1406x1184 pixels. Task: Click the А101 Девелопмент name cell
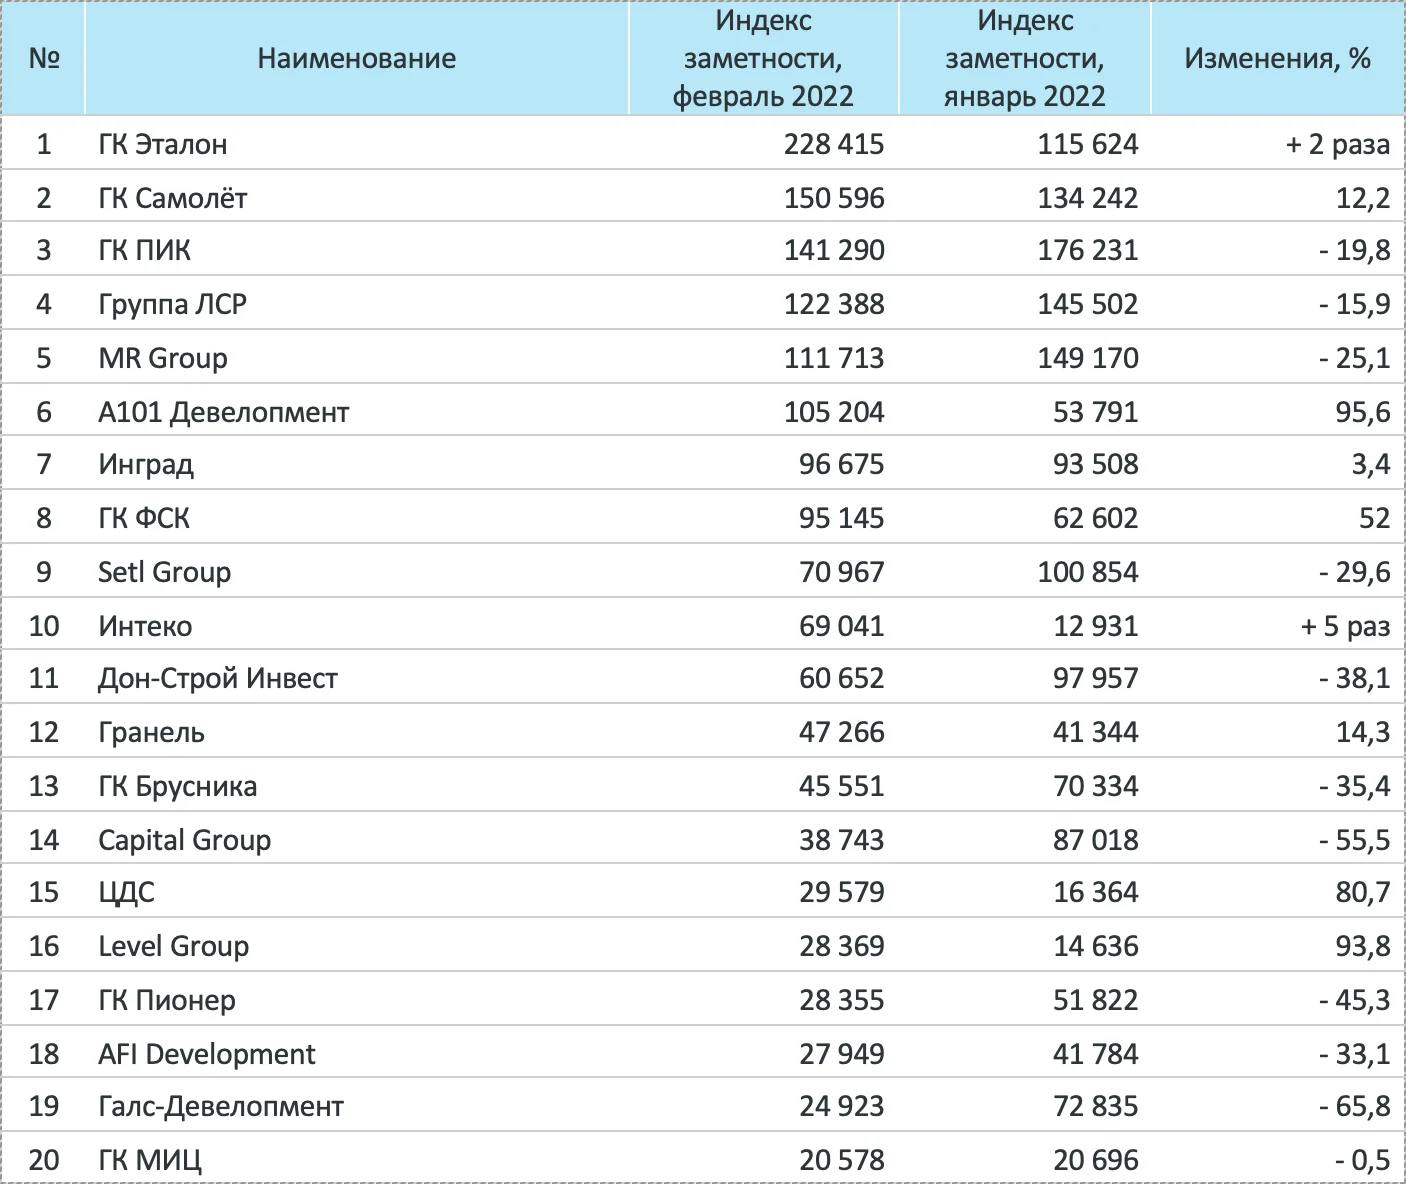coord(224,411)
